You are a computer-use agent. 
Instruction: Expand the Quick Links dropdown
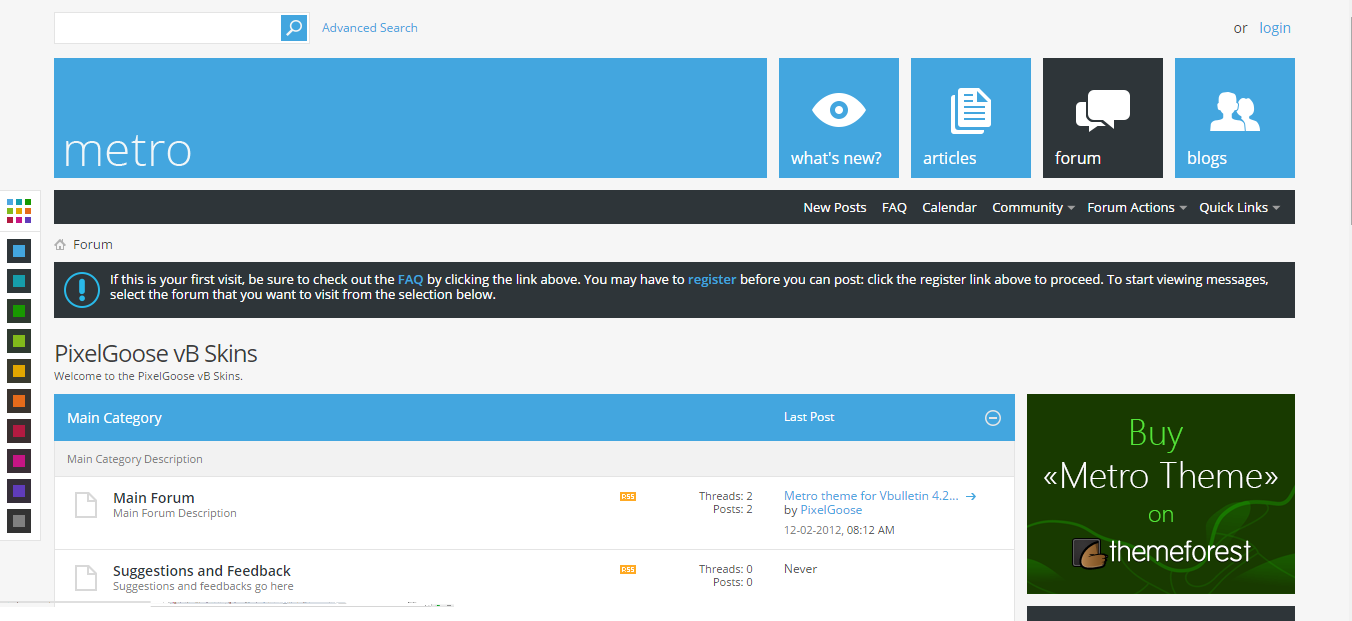1239,208
